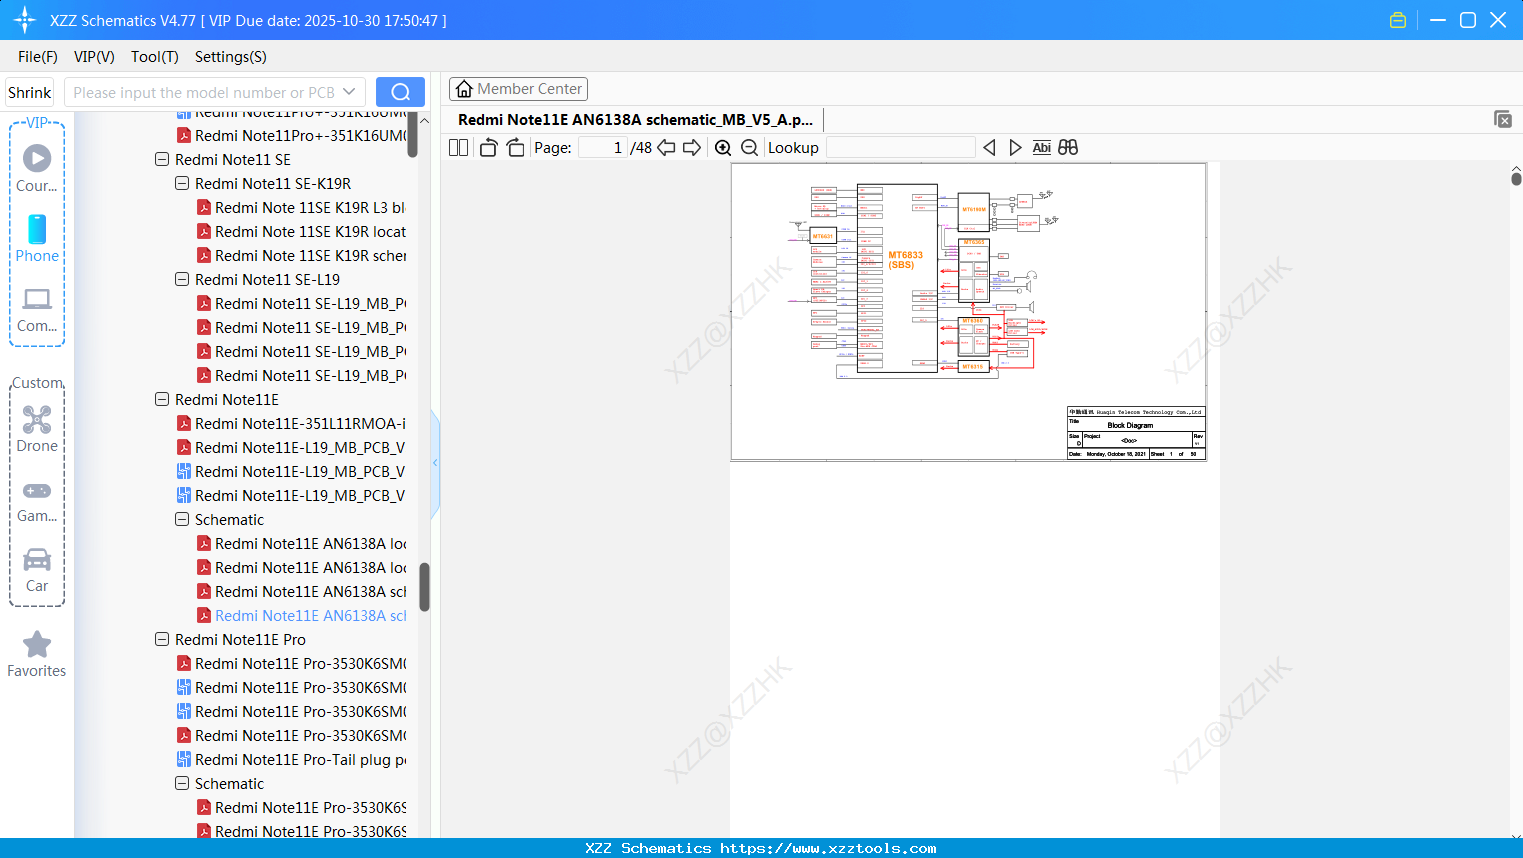
Task: Open the dual-page view icon on toolbar
Action: tap(457, 147)
